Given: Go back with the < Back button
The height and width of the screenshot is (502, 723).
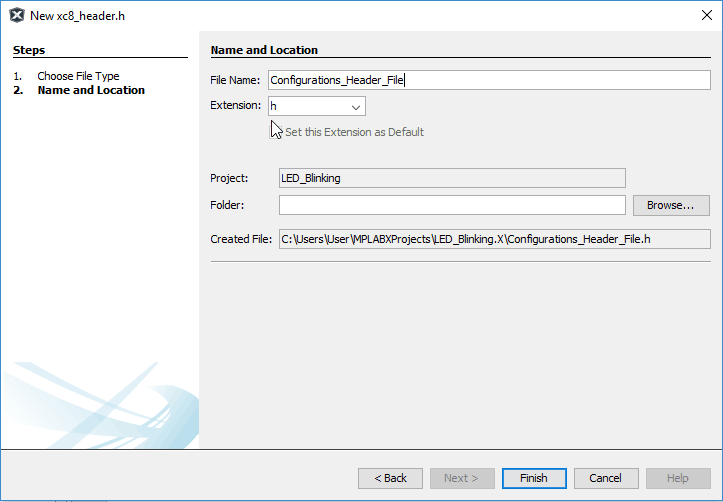Looking at the screenshot, I should pyautogui.click(x=390, y=478).
